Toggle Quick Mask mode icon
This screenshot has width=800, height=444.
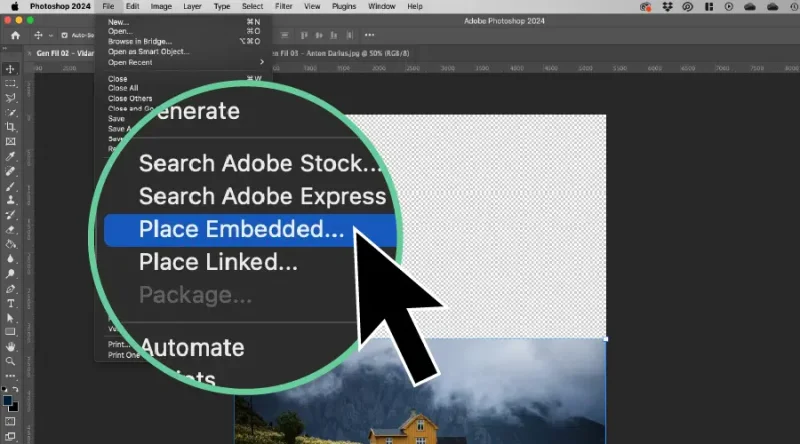click(x=10, y=422)
